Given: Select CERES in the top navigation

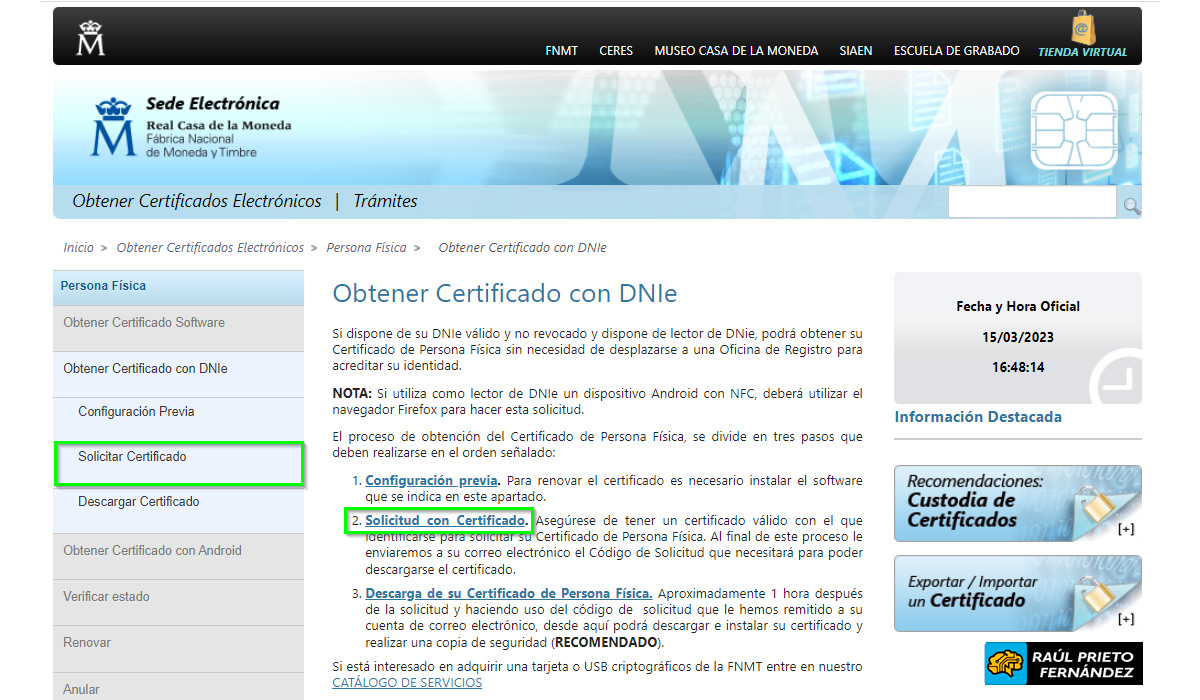Looking at the screenshot, I should tap(616, 50).
